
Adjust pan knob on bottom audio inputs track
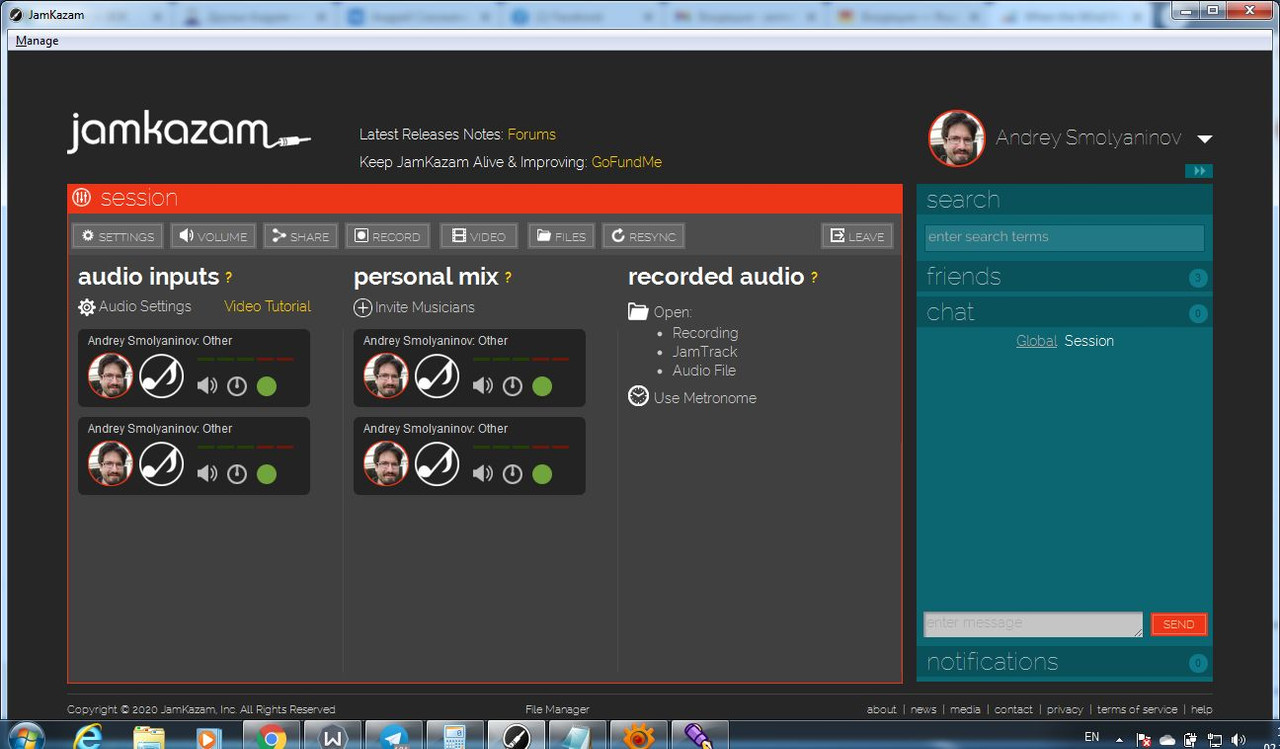[237, 474]
